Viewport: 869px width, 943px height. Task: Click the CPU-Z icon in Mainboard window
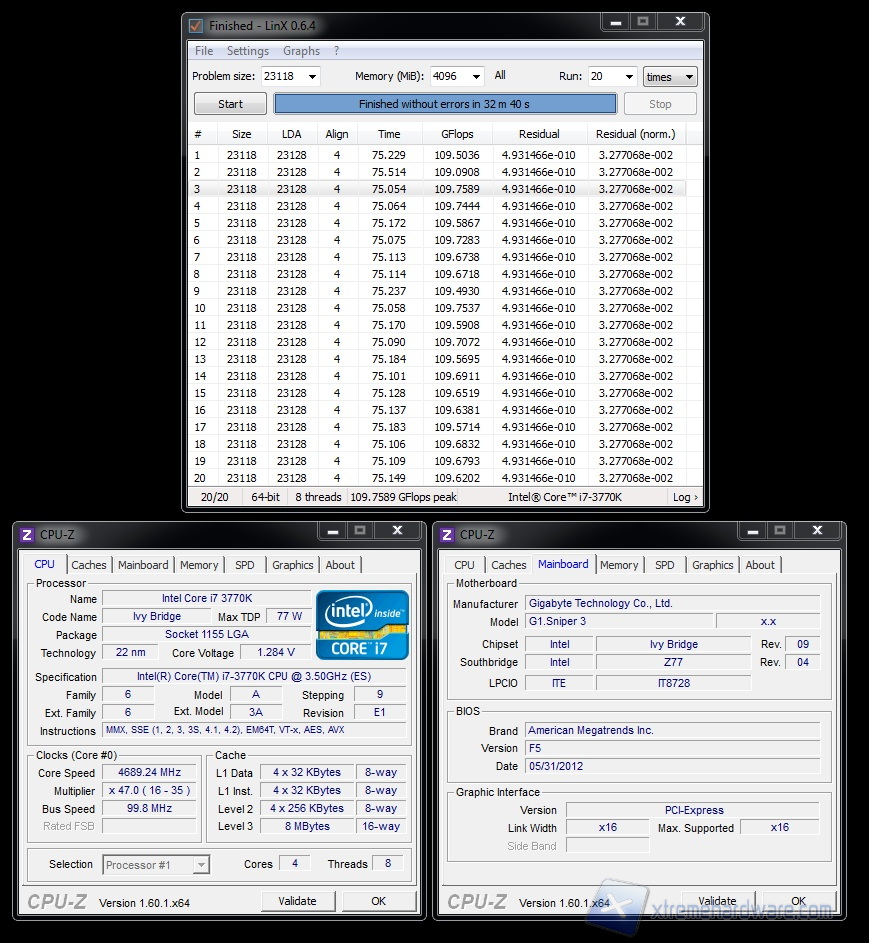pos(446,535)
